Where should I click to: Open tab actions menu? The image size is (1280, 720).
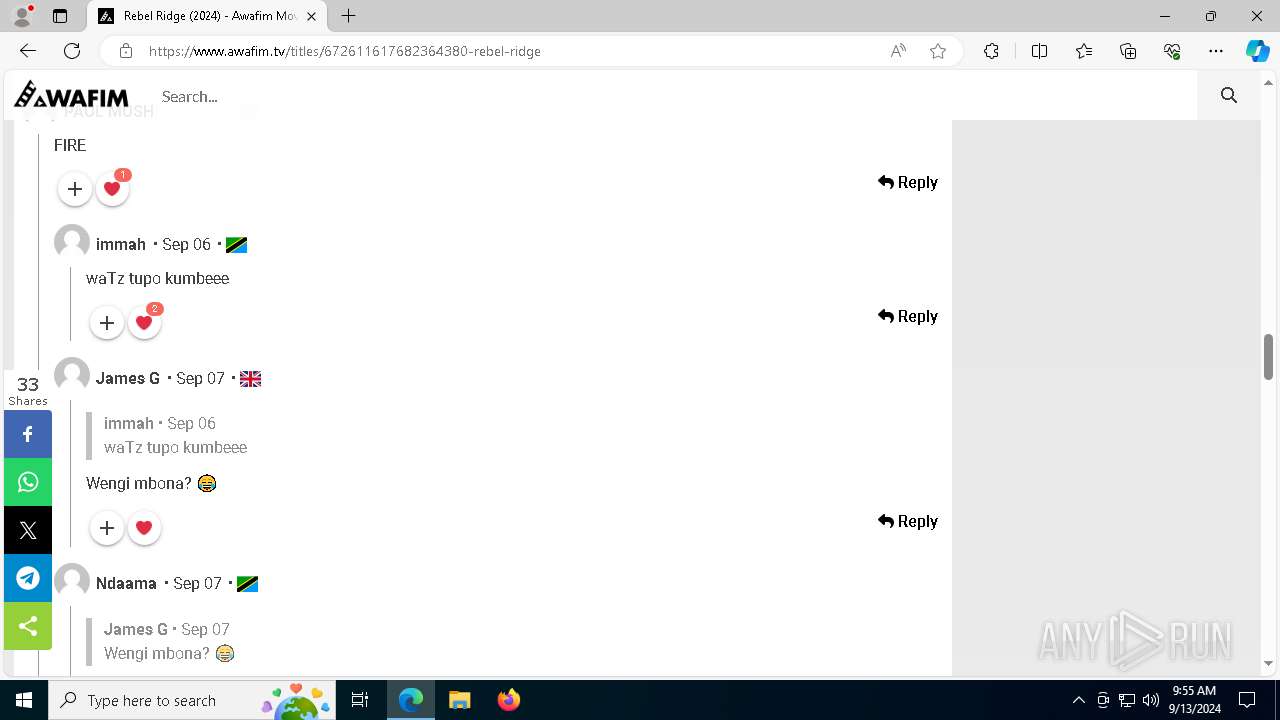click(x=60, y=16)
